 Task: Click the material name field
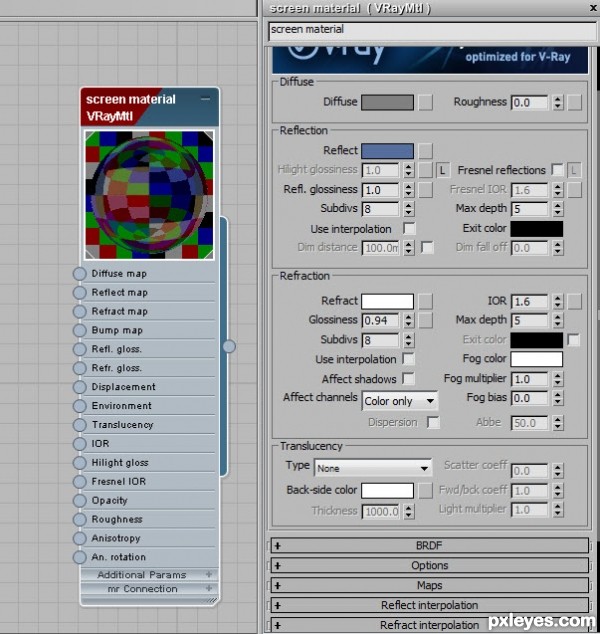click(433, 30)
